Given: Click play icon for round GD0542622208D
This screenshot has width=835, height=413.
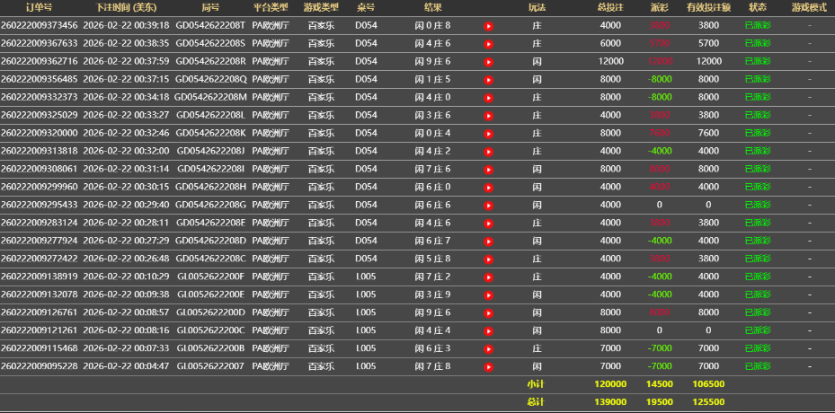Looking at the screenshot, I should pos(489,241).
